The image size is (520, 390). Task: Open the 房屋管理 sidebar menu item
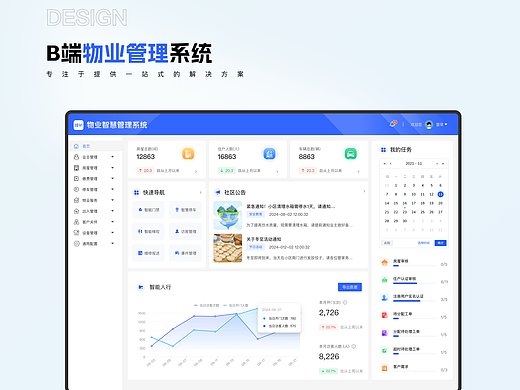[95, 168]
